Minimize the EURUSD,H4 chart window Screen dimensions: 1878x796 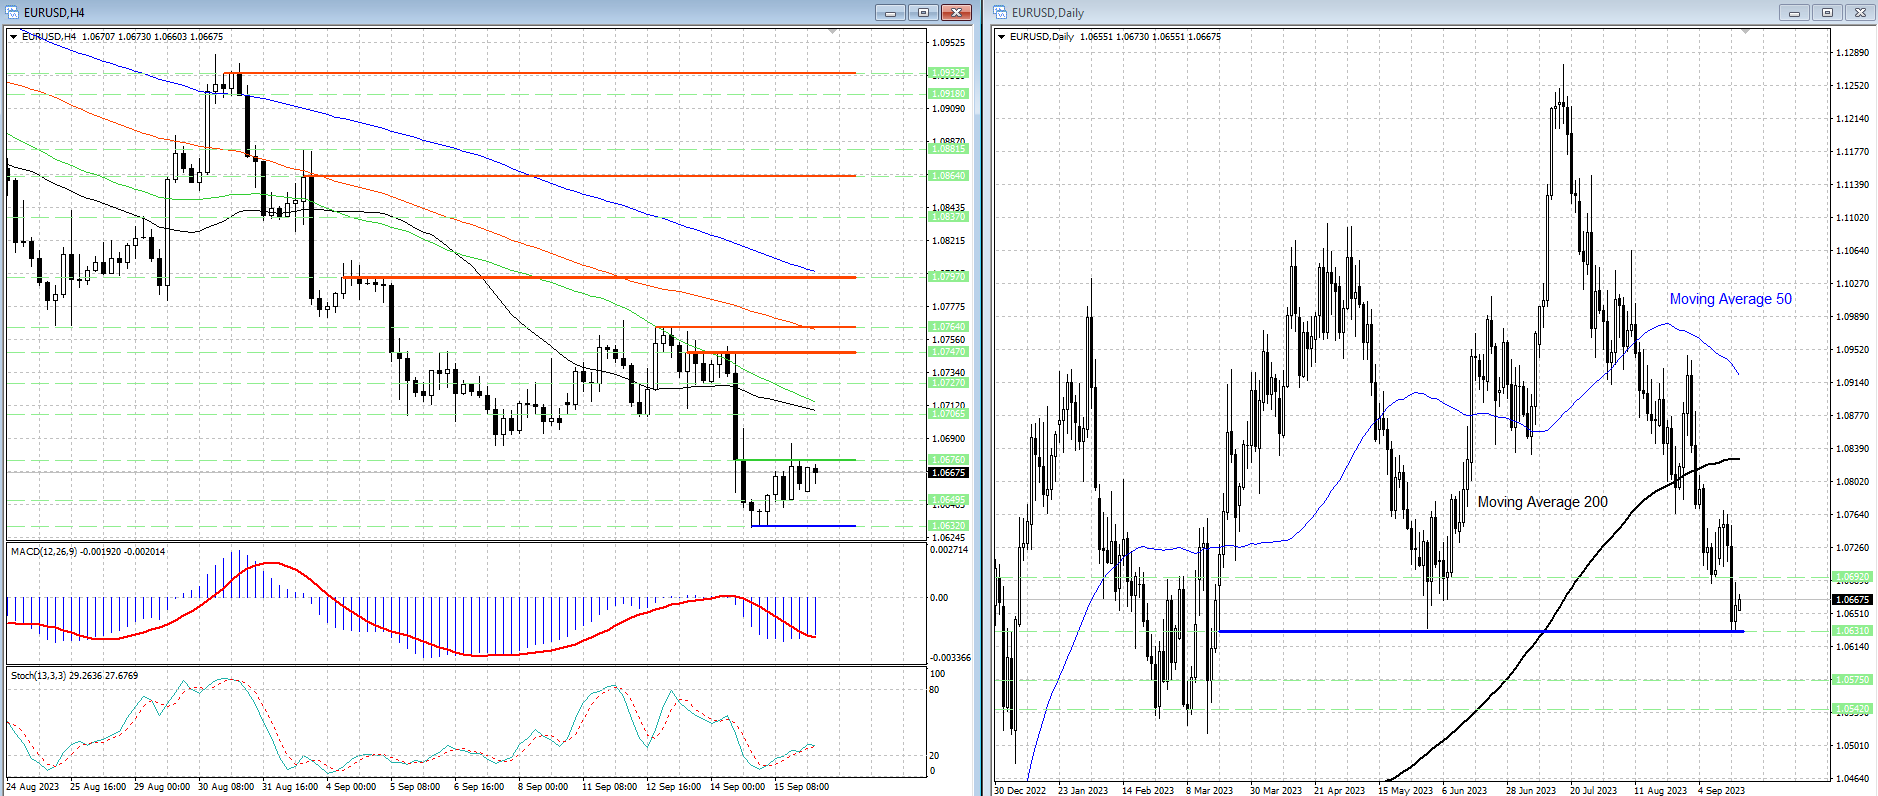(x=890, y=13)
